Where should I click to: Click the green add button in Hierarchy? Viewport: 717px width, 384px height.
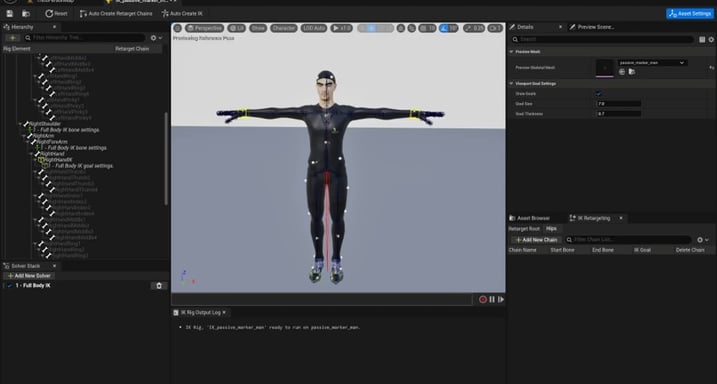12,38
